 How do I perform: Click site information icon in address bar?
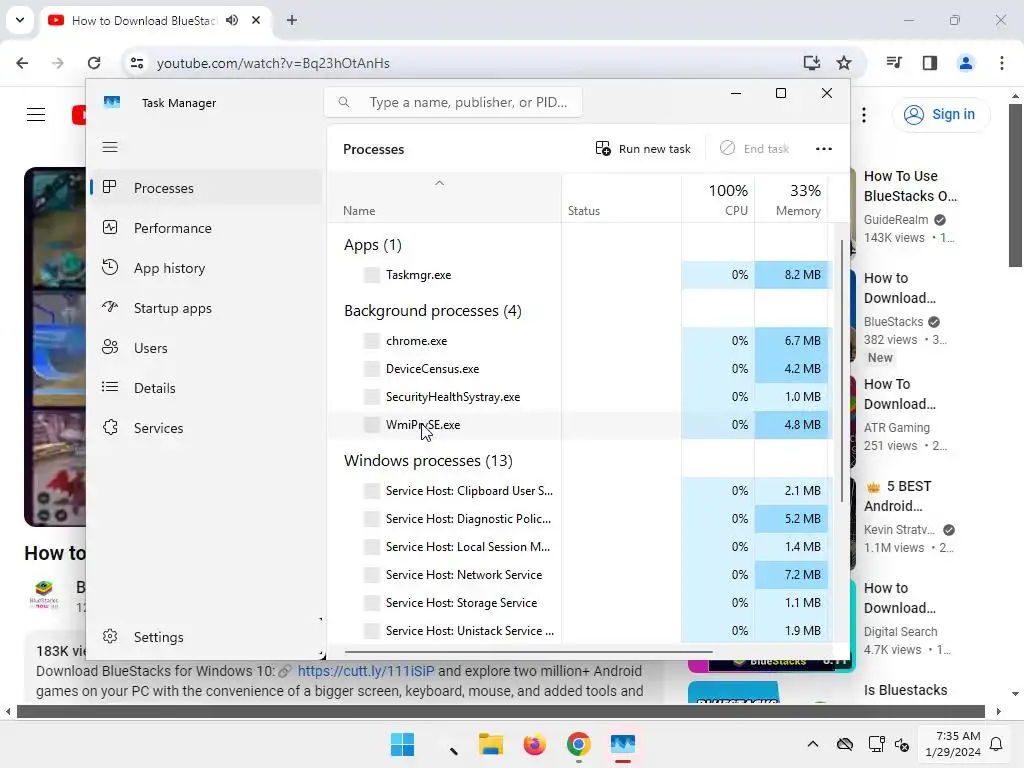pos(137,63)
